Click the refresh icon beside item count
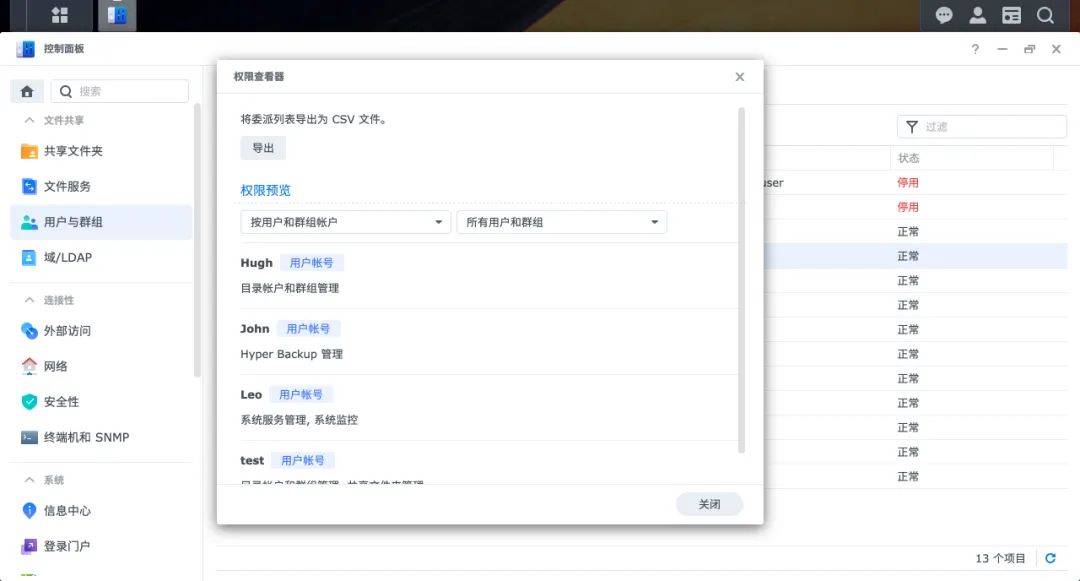 pyautogui.click(x=1050, y=558)
